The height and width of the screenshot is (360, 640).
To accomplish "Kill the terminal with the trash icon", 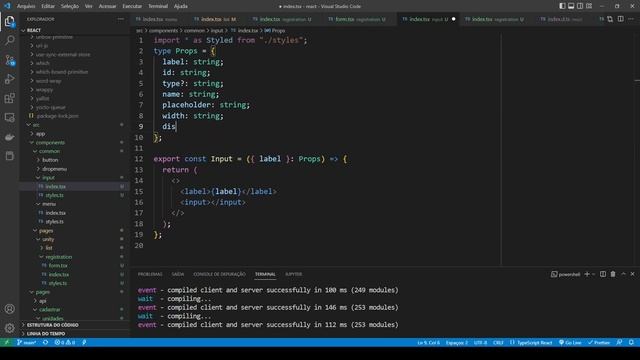I will point(613,274).
